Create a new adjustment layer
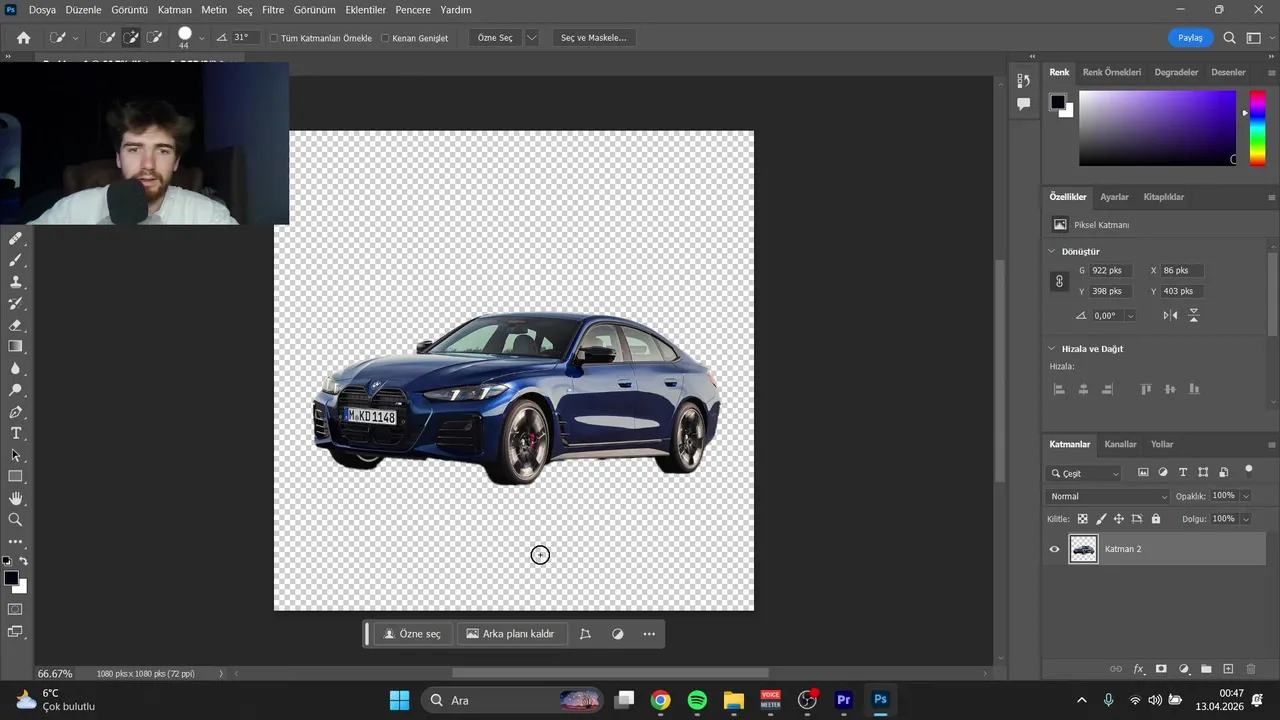The image size is (1280, 720). point(1184,669)
